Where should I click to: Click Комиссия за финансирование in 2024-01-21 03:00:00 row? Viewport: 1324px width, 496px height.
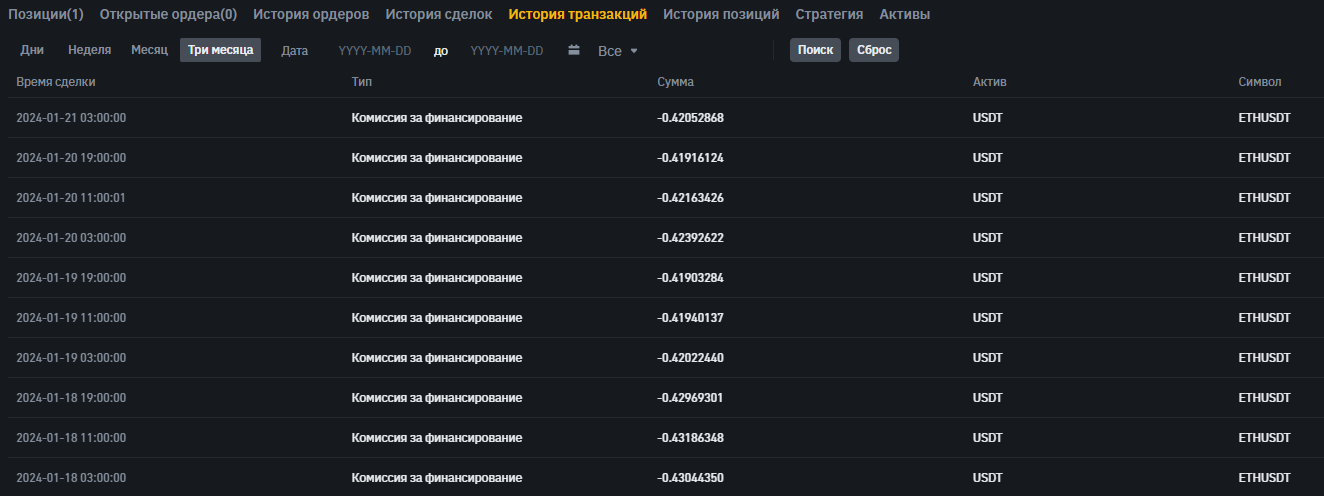click(437, 118)
